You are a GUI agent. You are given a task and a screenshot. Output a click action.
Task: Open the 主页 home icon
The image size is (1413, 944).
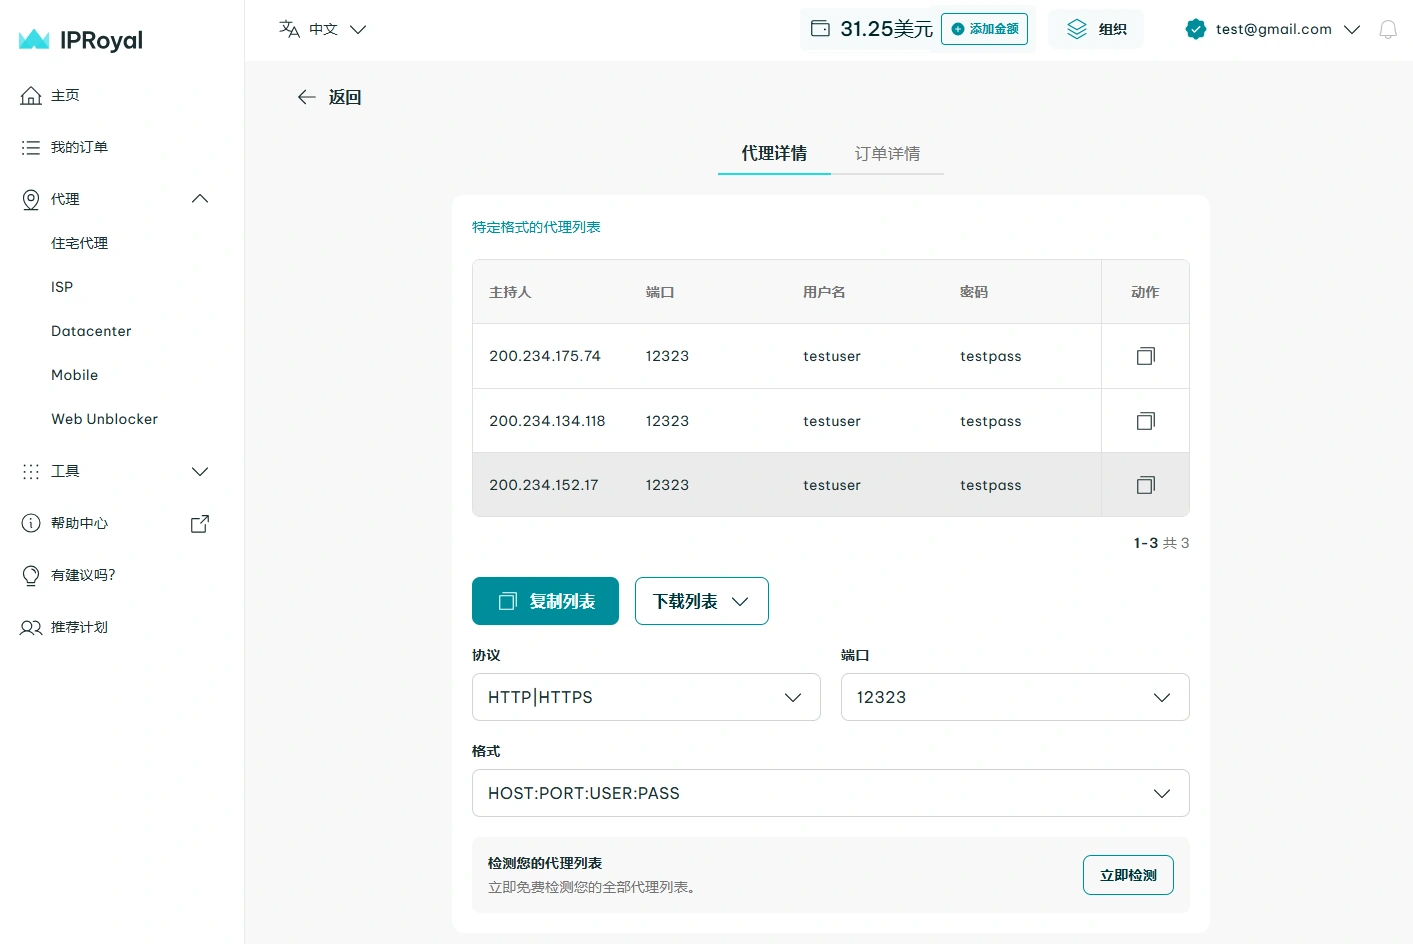coord(31,95)
